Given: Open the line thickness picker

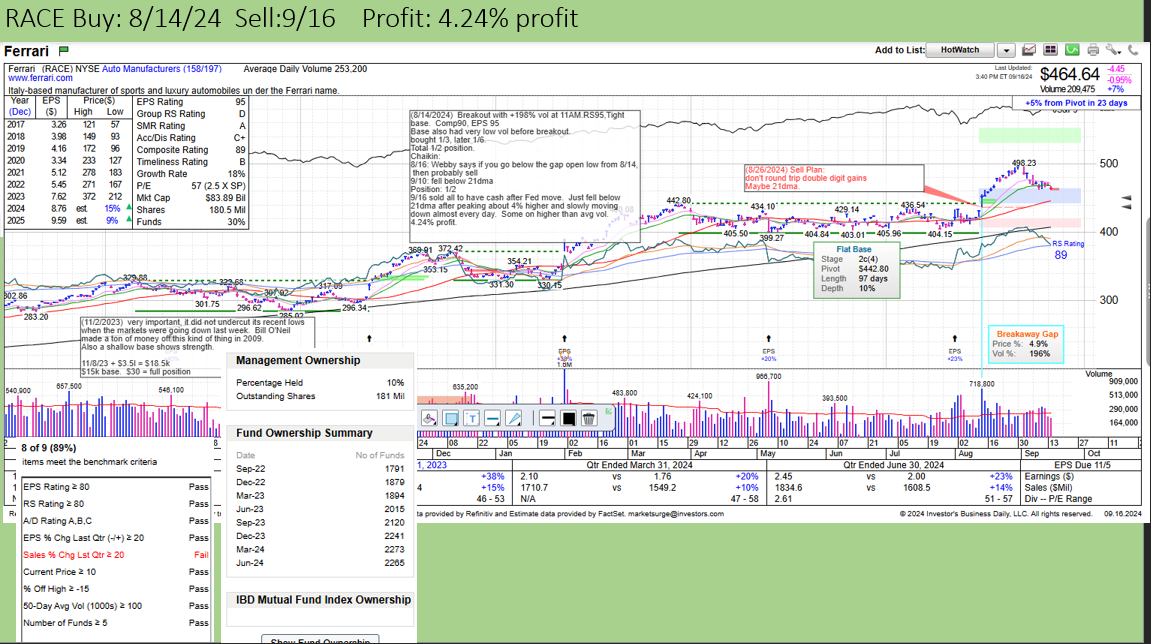Looking at the screenshot, I should tap(547, 419).
